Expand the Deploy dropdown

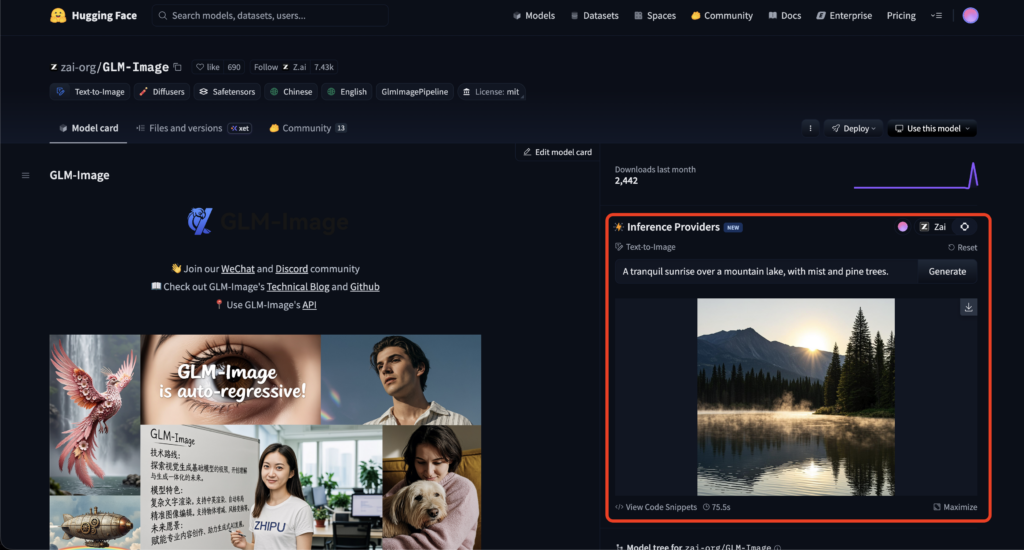click(x=853, y=128)
